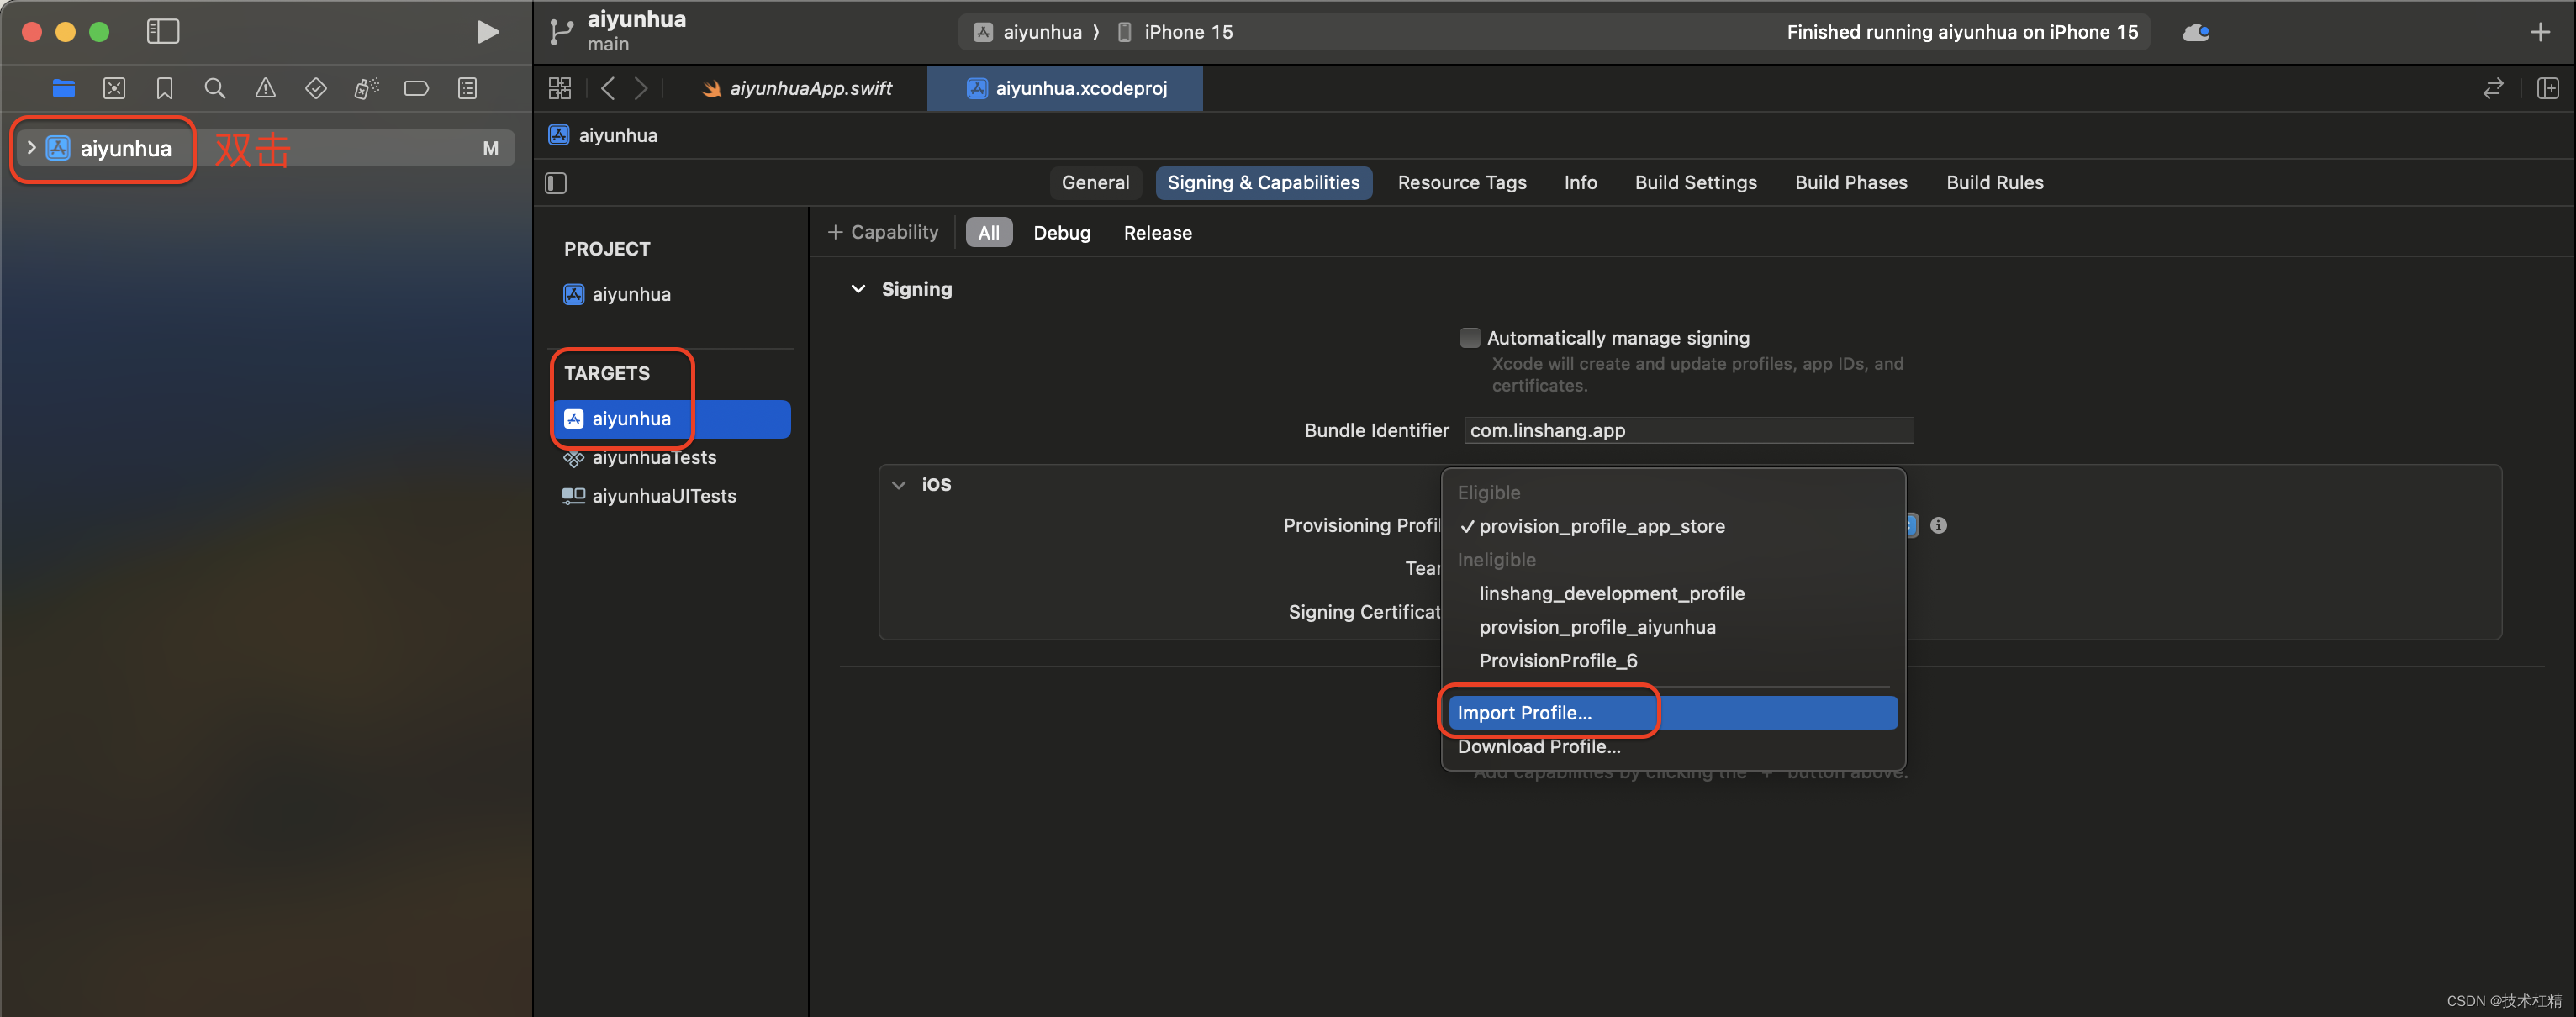Select Signing & Capabilities tab
The image size is (2576, 1017).
pos(1263,183)
